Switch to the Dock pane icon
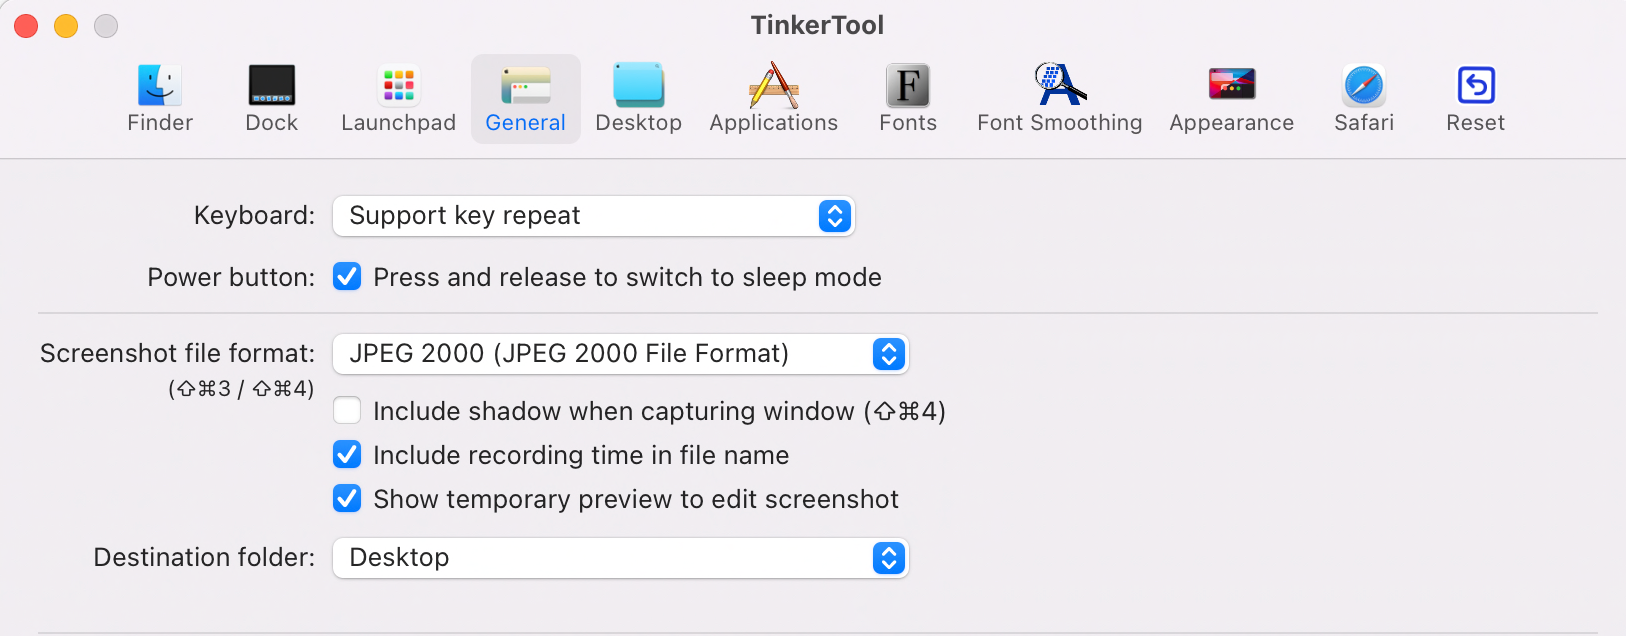The image size is (1626, 636). 272,86
